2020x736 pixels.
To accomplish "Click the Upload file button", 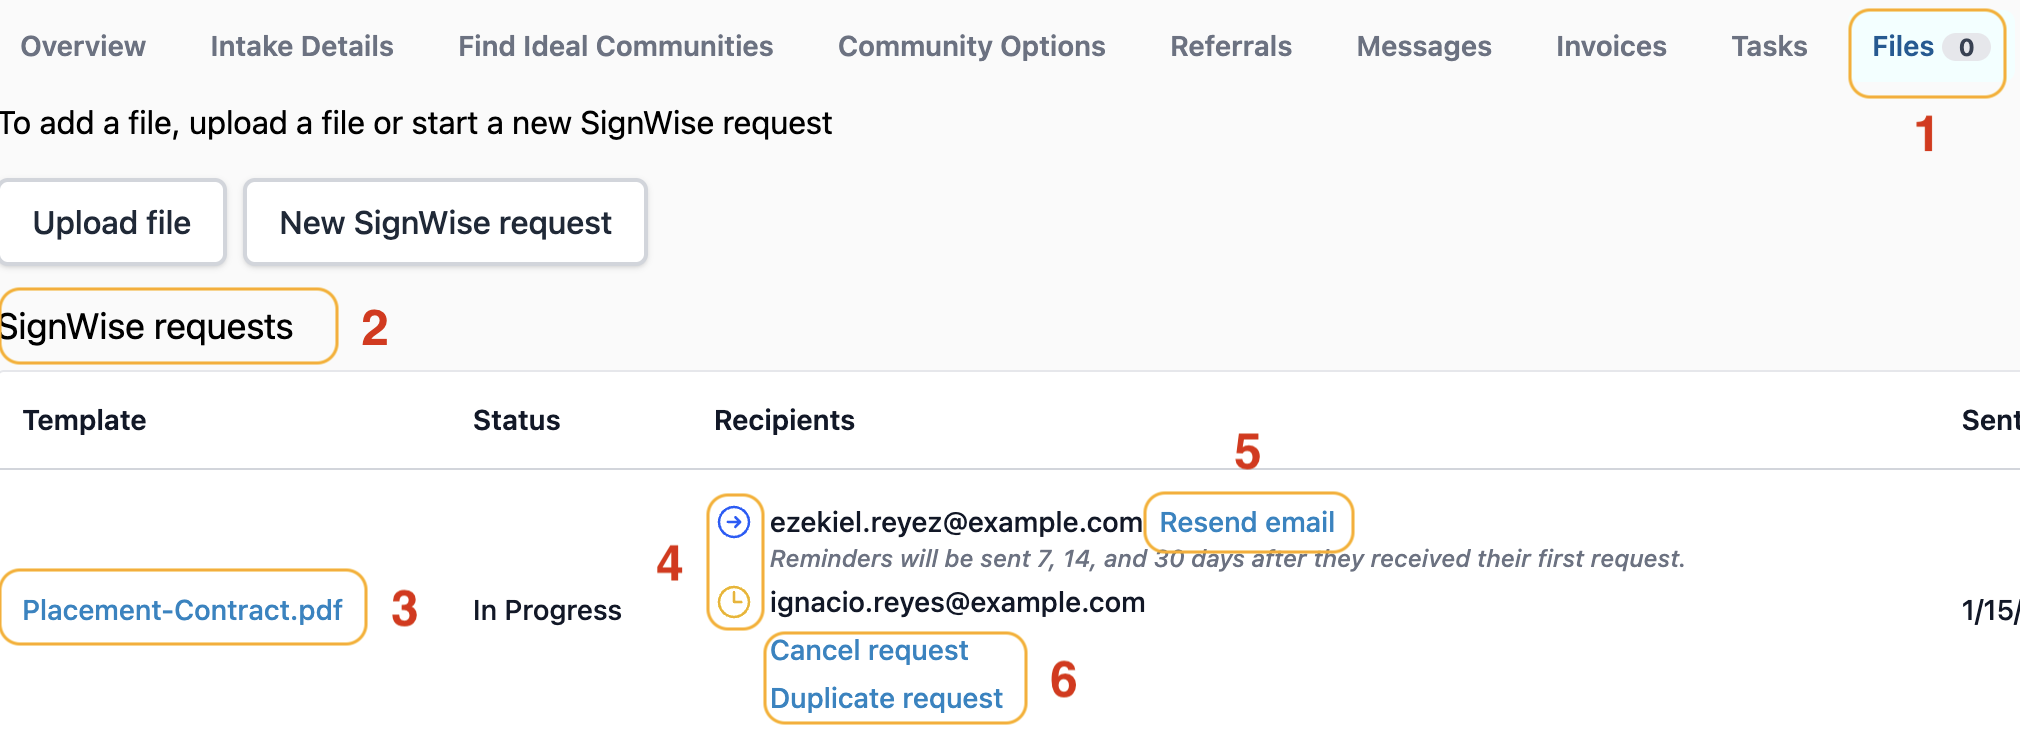I will [x=112, y=223].
